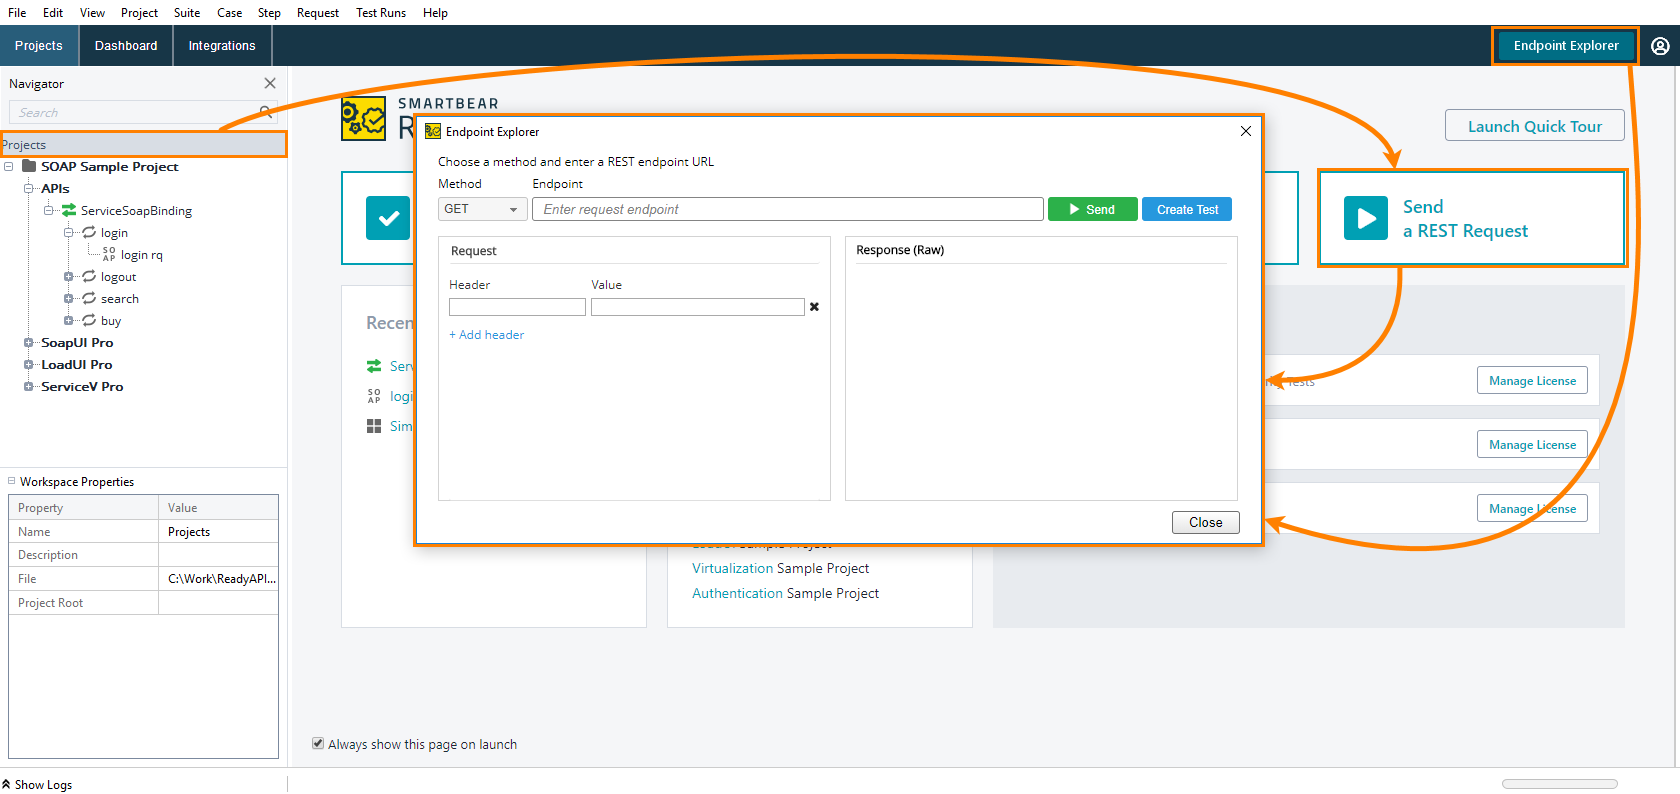Open the File menu
Screen dimensions: 1680x794
[x=17, y=13]
